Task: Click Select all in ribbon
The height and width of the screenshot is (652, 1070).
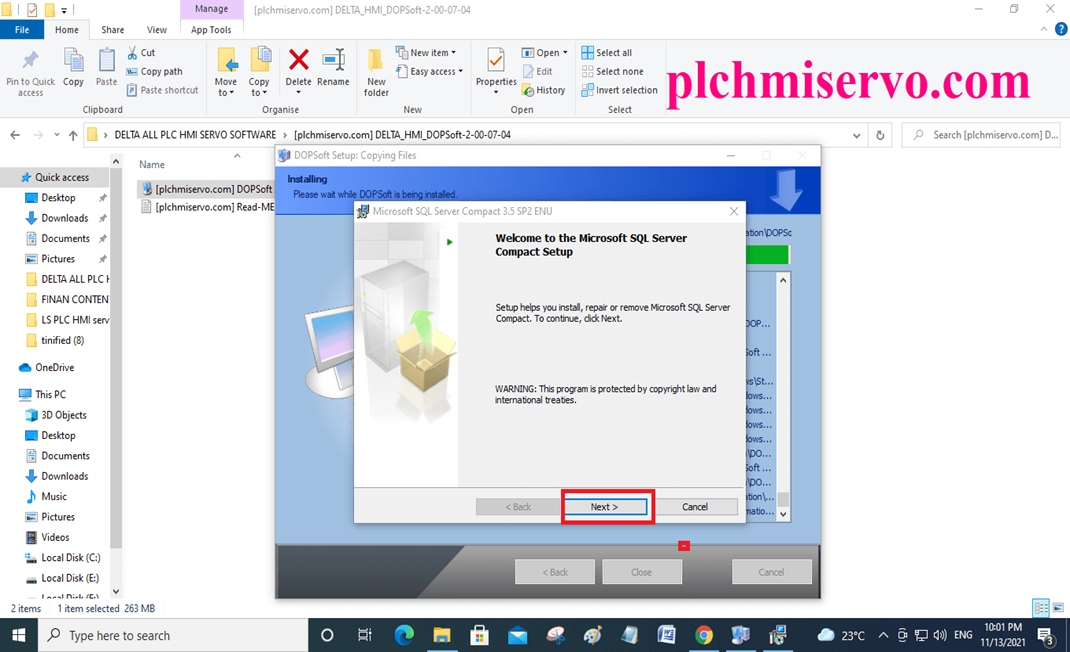Action: coord(607,53)
